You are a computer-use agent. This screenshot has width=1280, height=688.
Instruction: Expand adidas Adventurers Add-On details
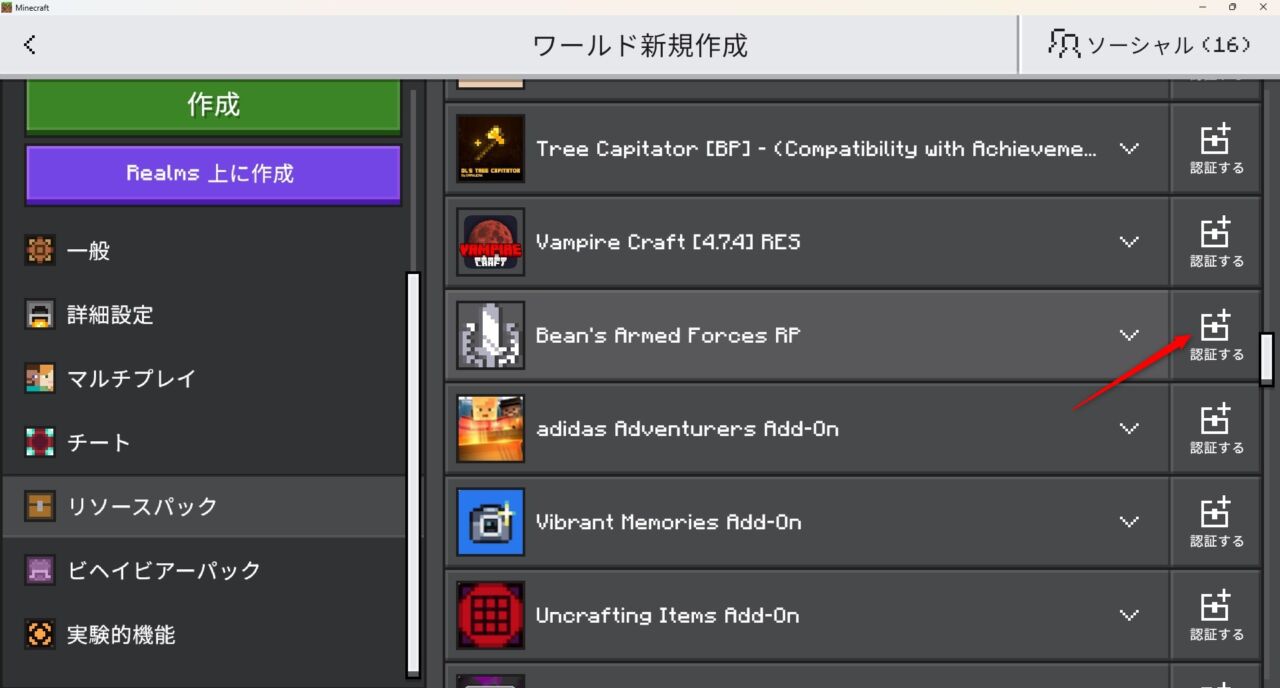pyautogui.click(x=1129, y=428)
